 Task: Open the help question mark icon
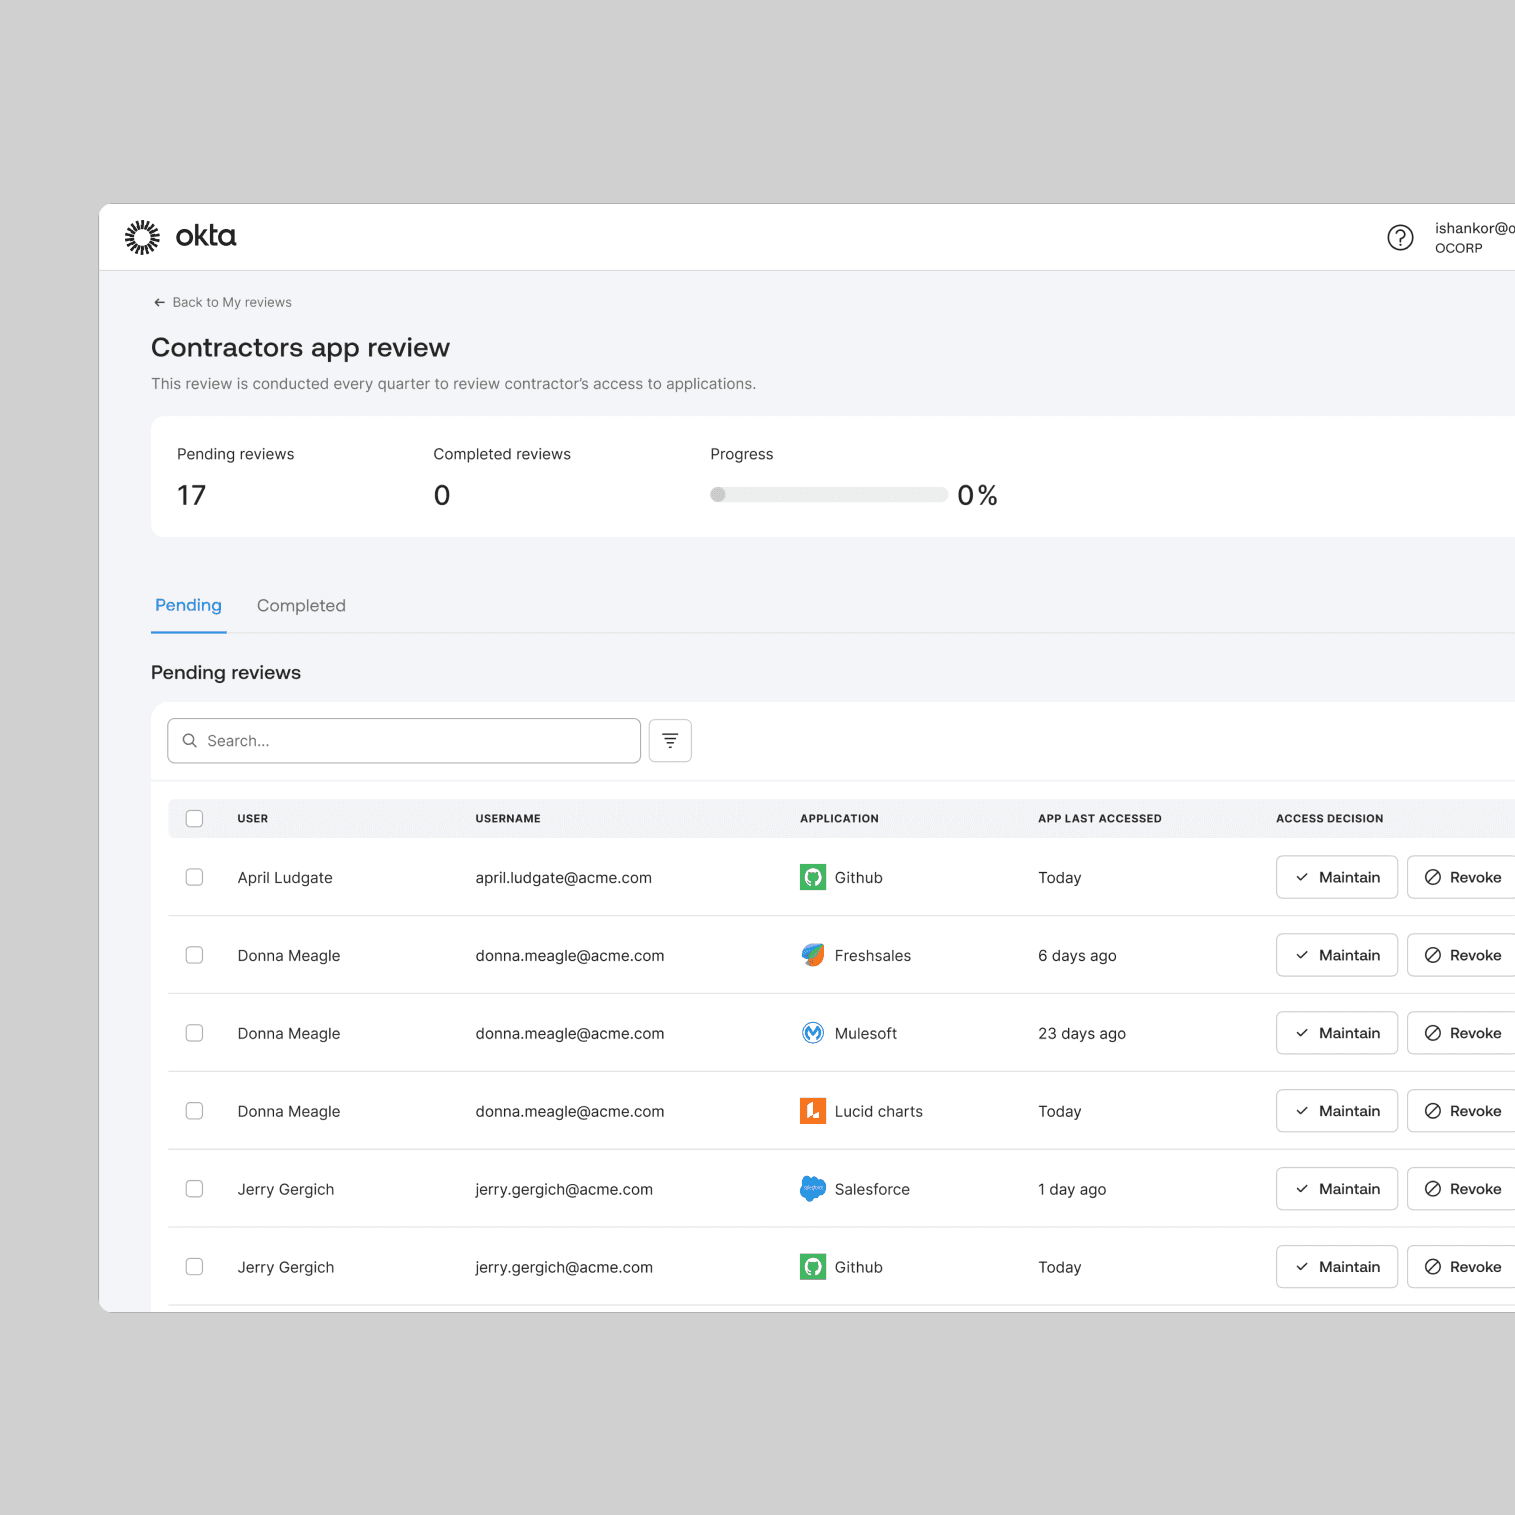click(x=1400, y=237)
